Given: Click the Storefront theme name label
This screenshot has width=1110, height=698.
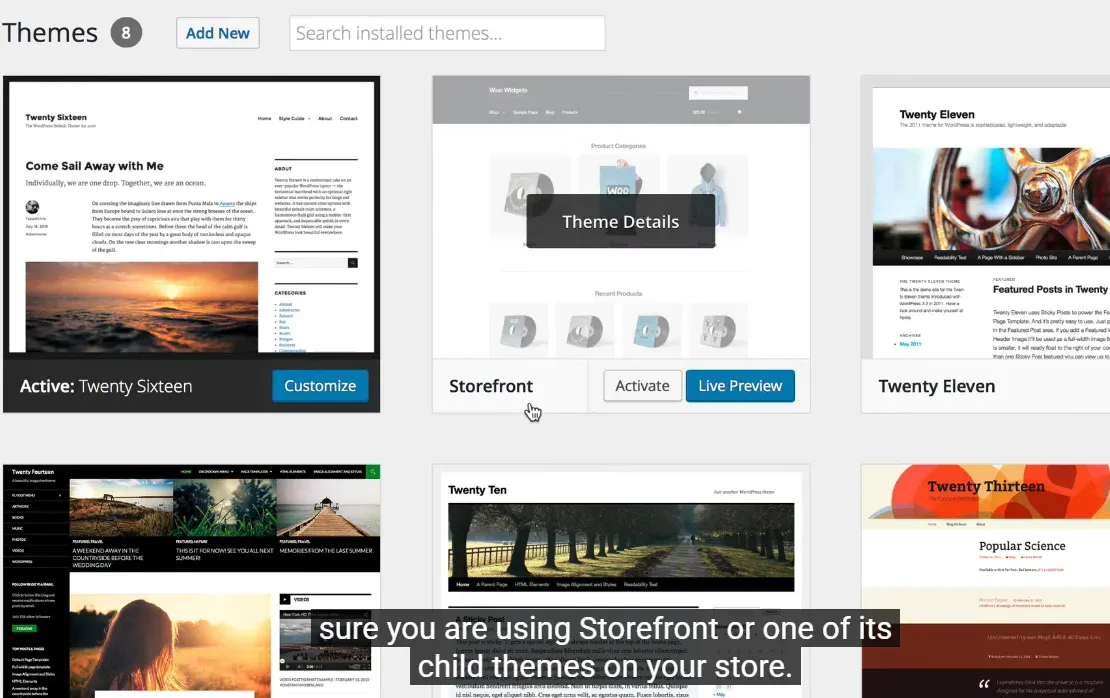Looking at the screenshot, I should click(491, 386).
